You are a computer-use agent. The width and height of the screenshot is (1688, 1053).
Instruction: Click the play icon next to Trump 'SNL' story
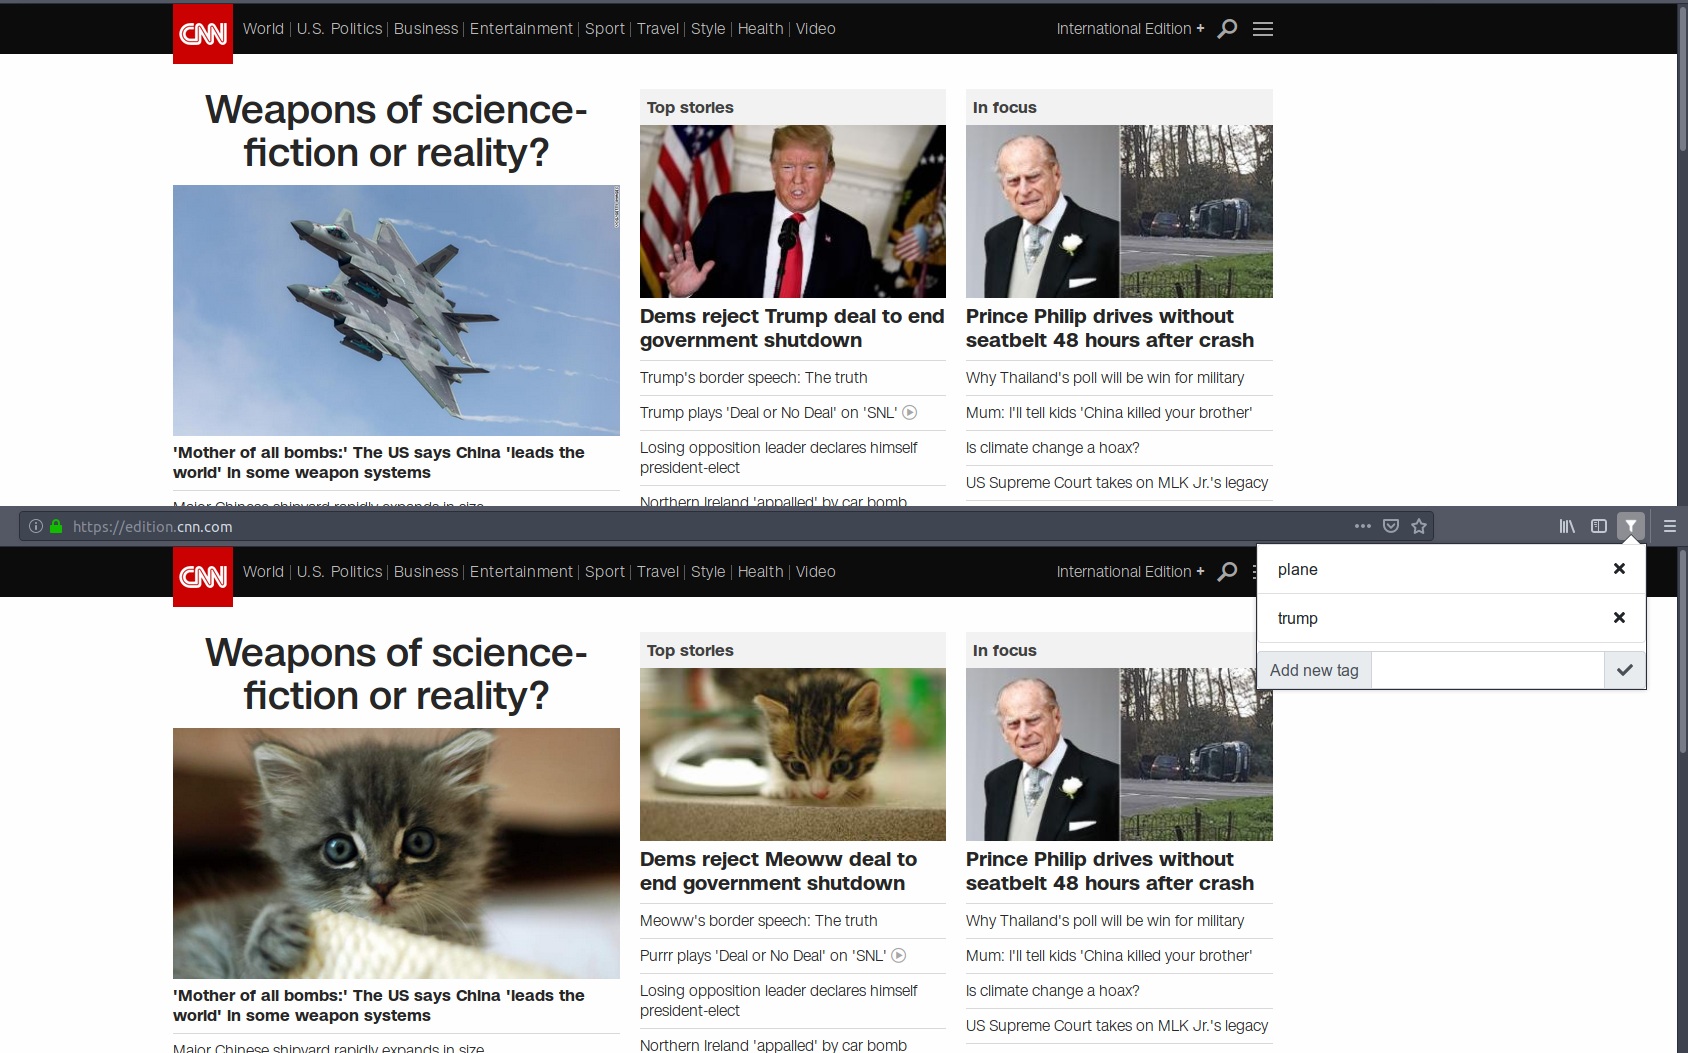click(x=910, y=412)
